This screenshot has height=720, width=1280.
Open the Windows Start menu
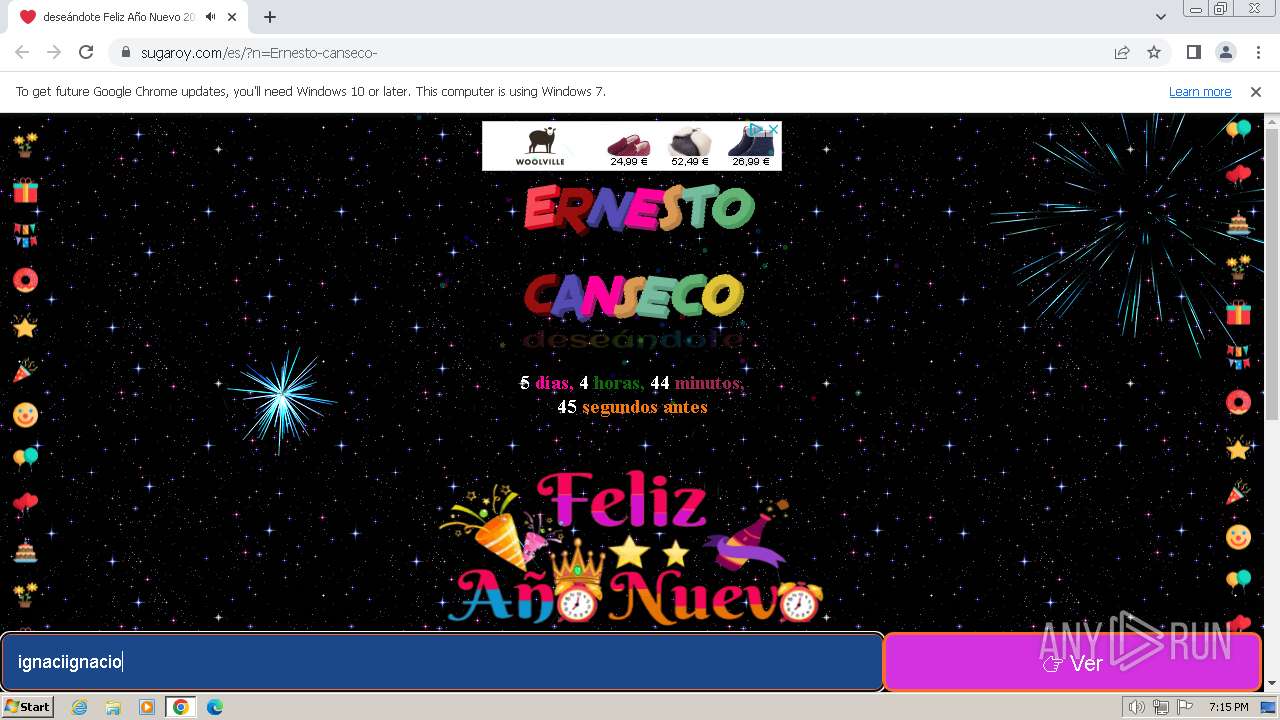[27, 707]
